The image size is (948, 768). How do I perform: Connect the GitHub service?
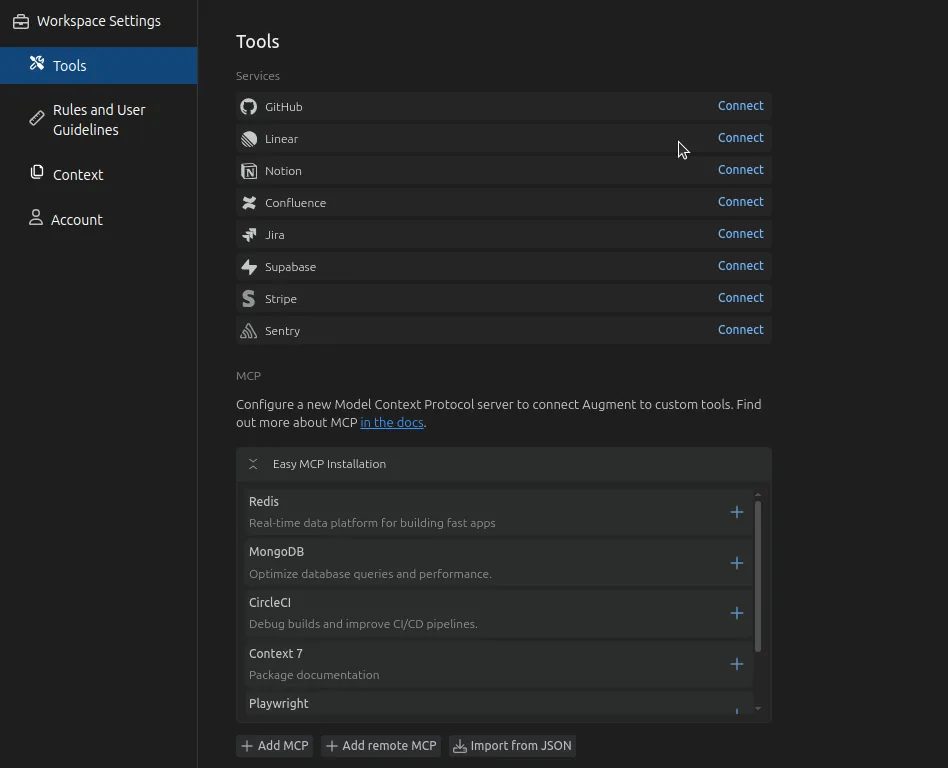741,106
